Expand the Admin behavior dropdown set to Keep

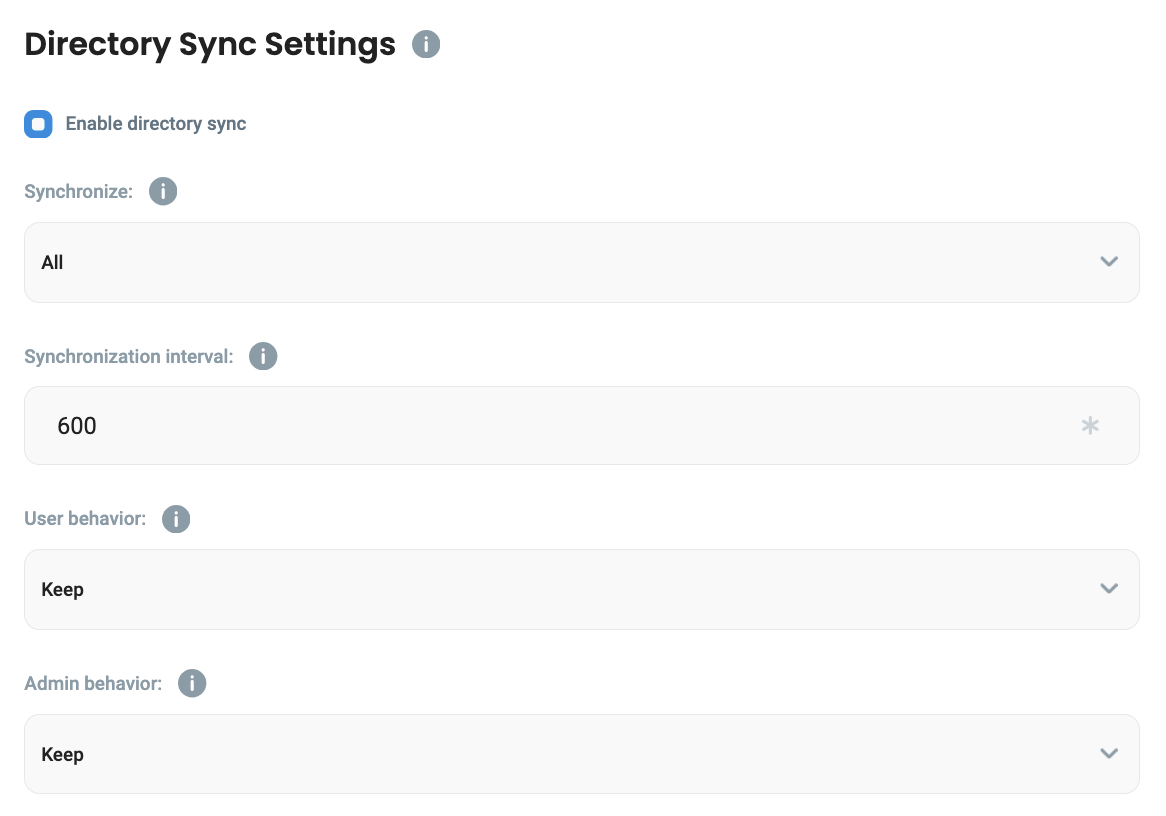pos(560,754)
